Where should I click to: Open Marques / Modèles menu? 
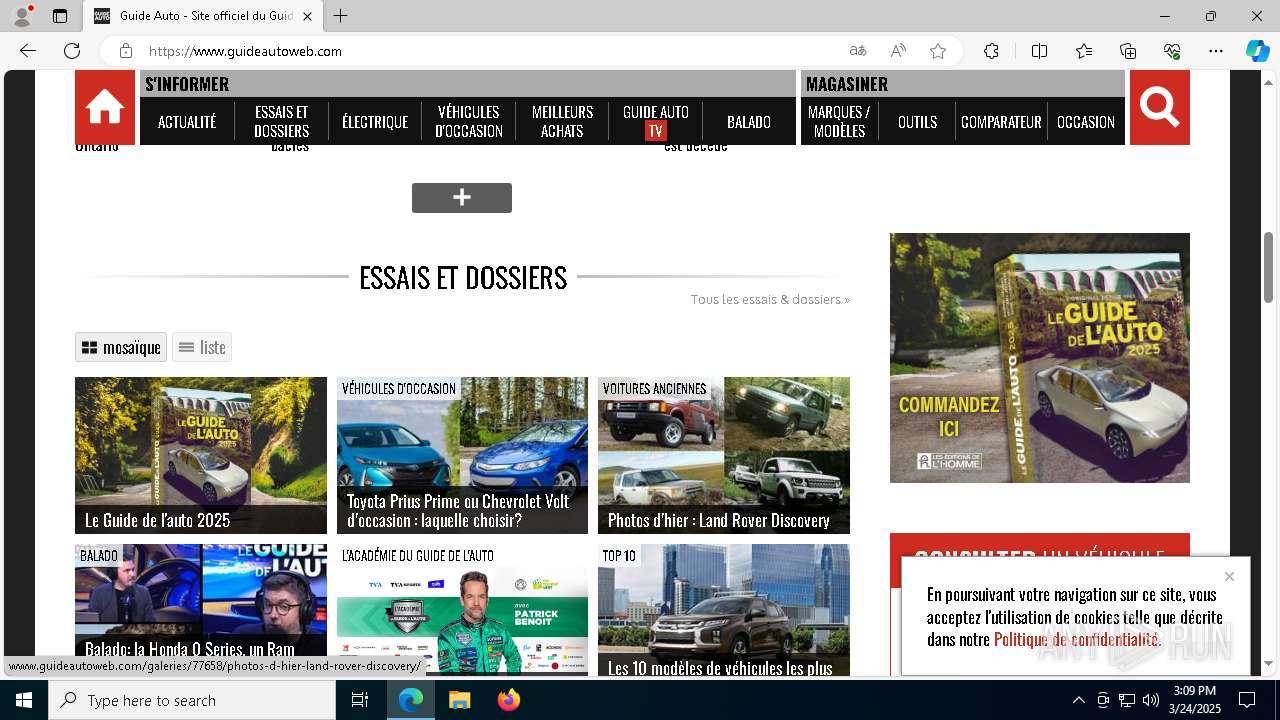(839, 122)
